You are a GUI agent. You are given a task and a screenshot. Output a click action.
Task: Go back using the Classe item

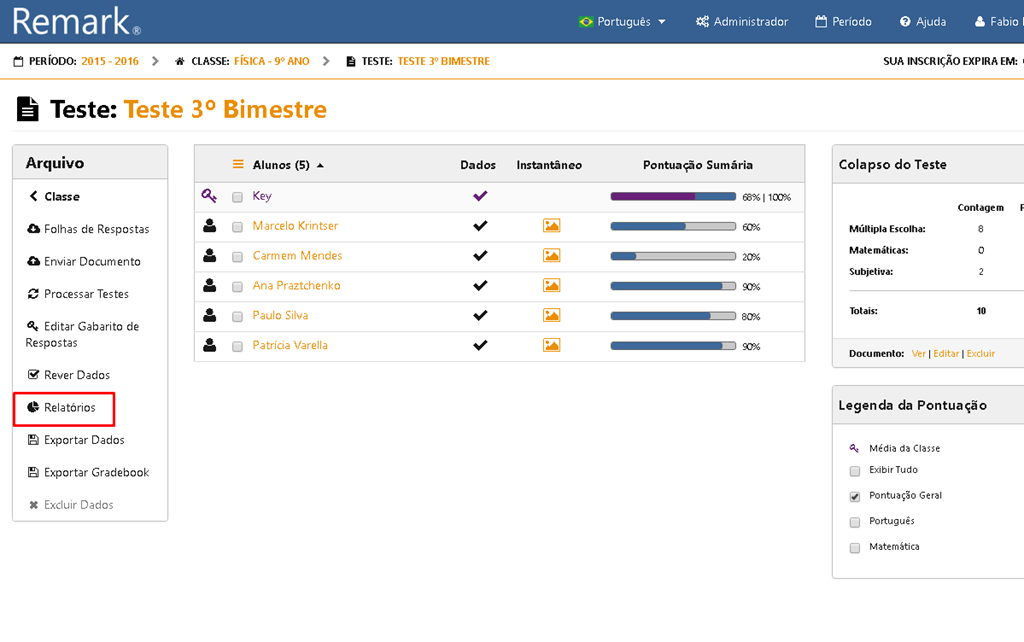54,197
